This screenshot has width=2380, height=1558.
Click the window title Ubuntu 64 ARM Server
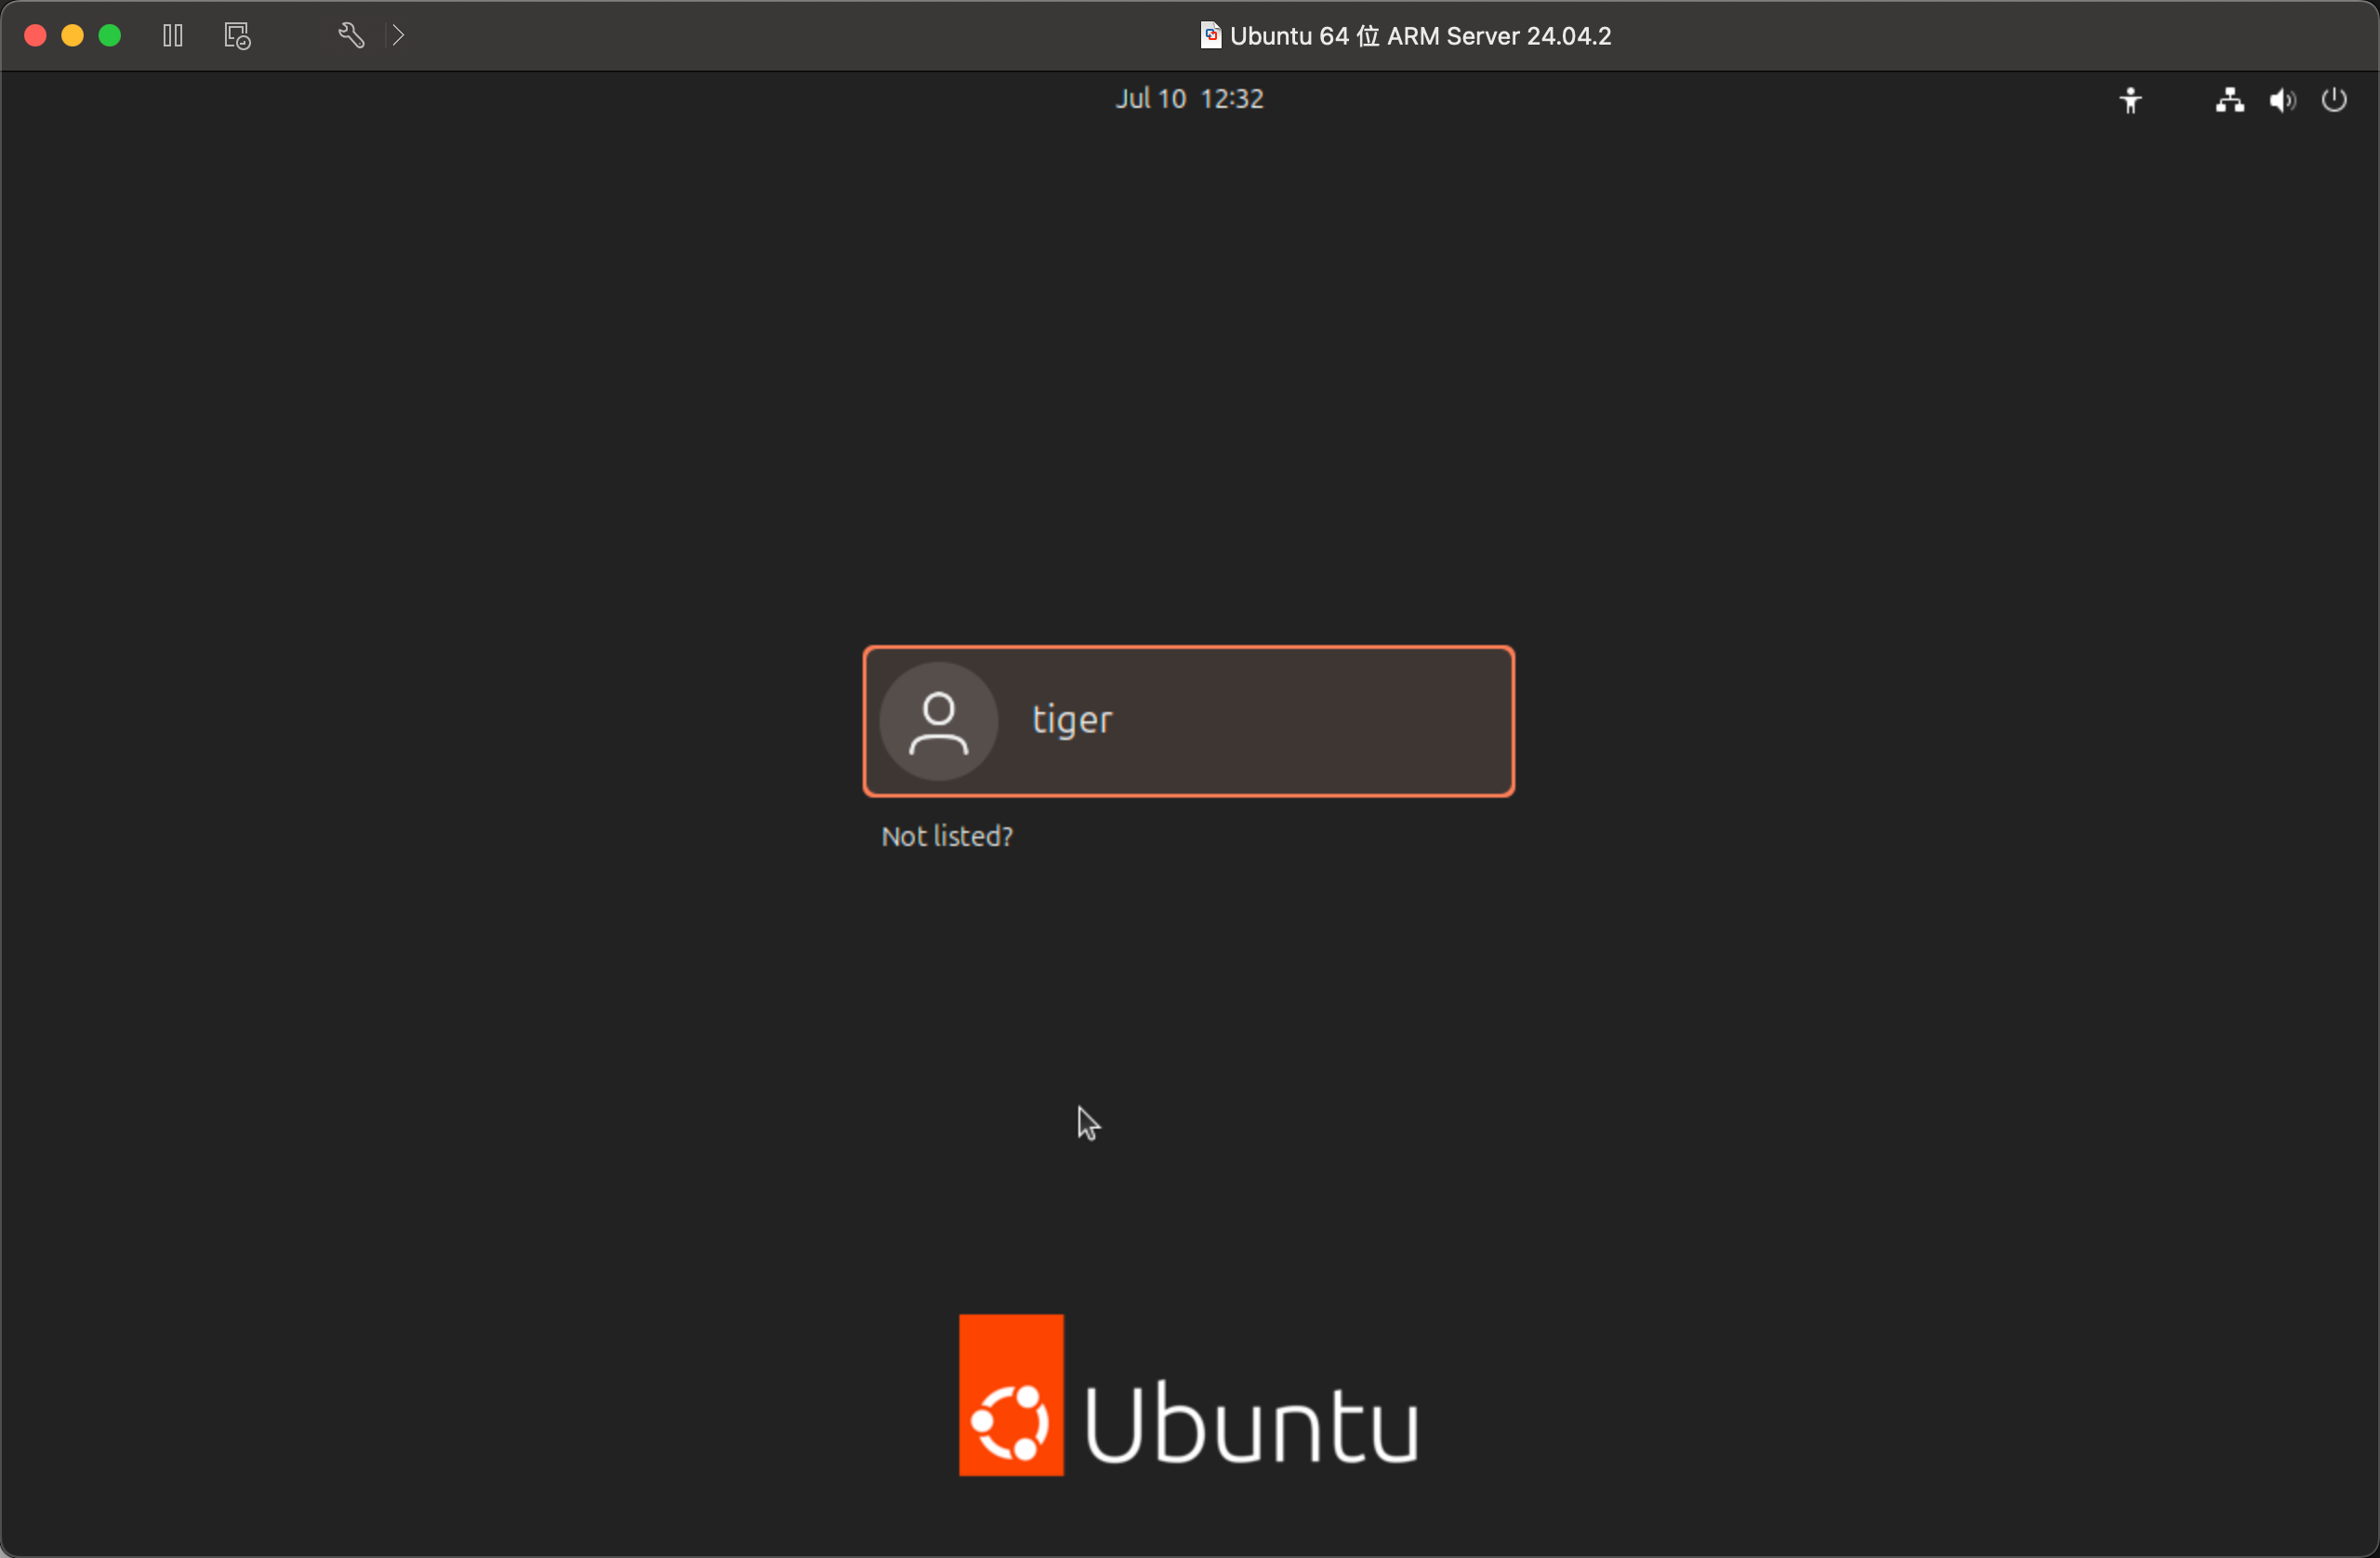pos(1420,36)
